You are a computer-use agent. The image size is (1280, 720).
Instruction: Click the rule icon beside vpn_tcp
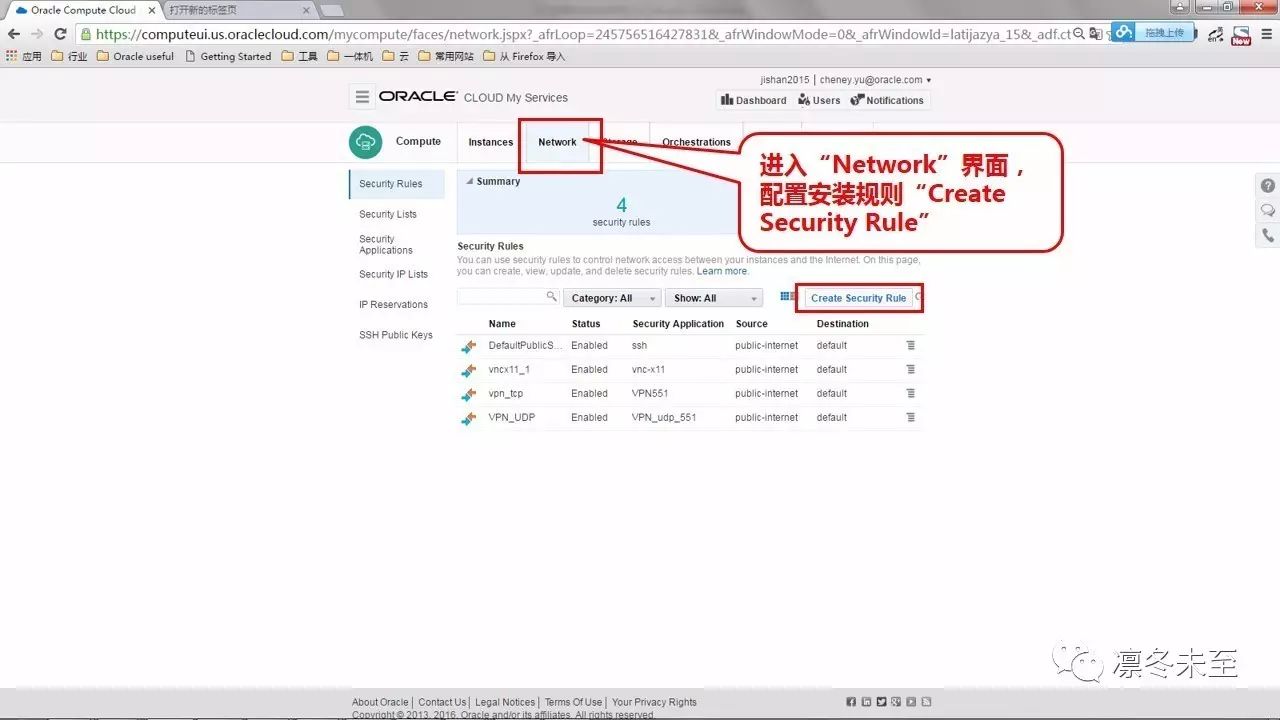tap(468, 395)
